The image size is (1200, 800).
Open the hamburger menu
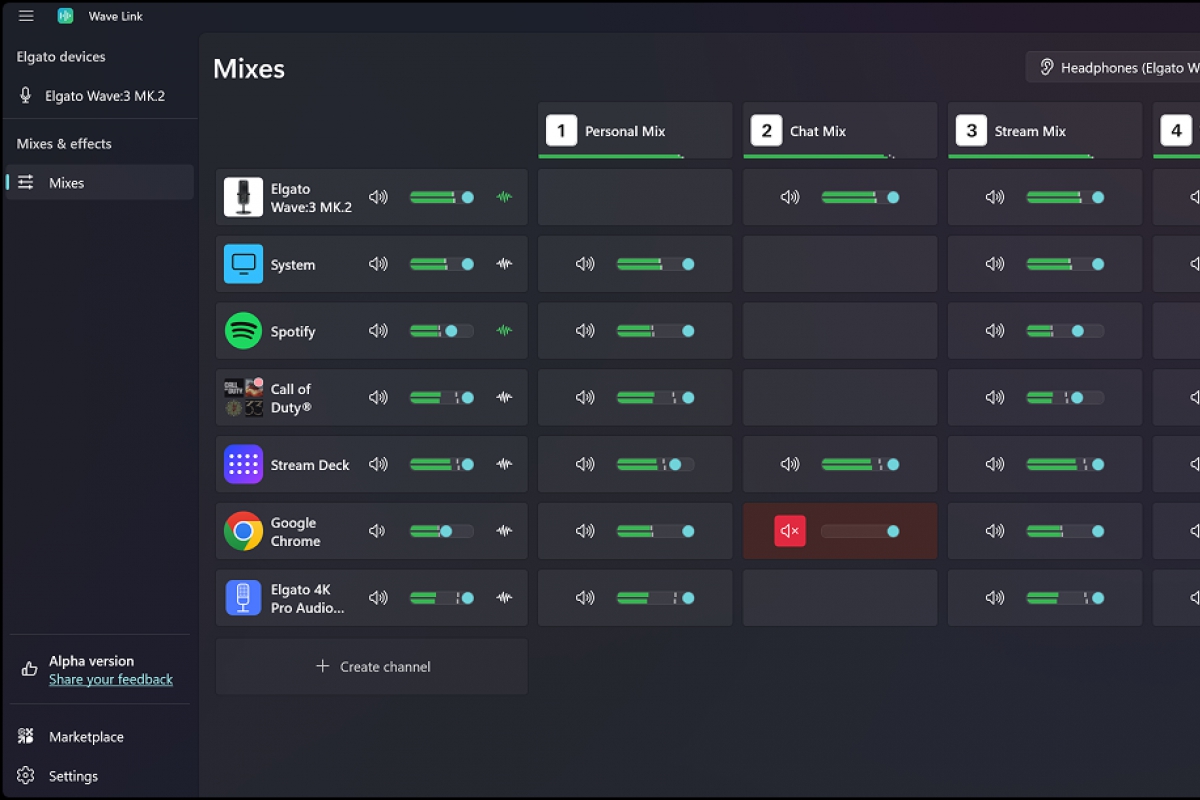26,15
